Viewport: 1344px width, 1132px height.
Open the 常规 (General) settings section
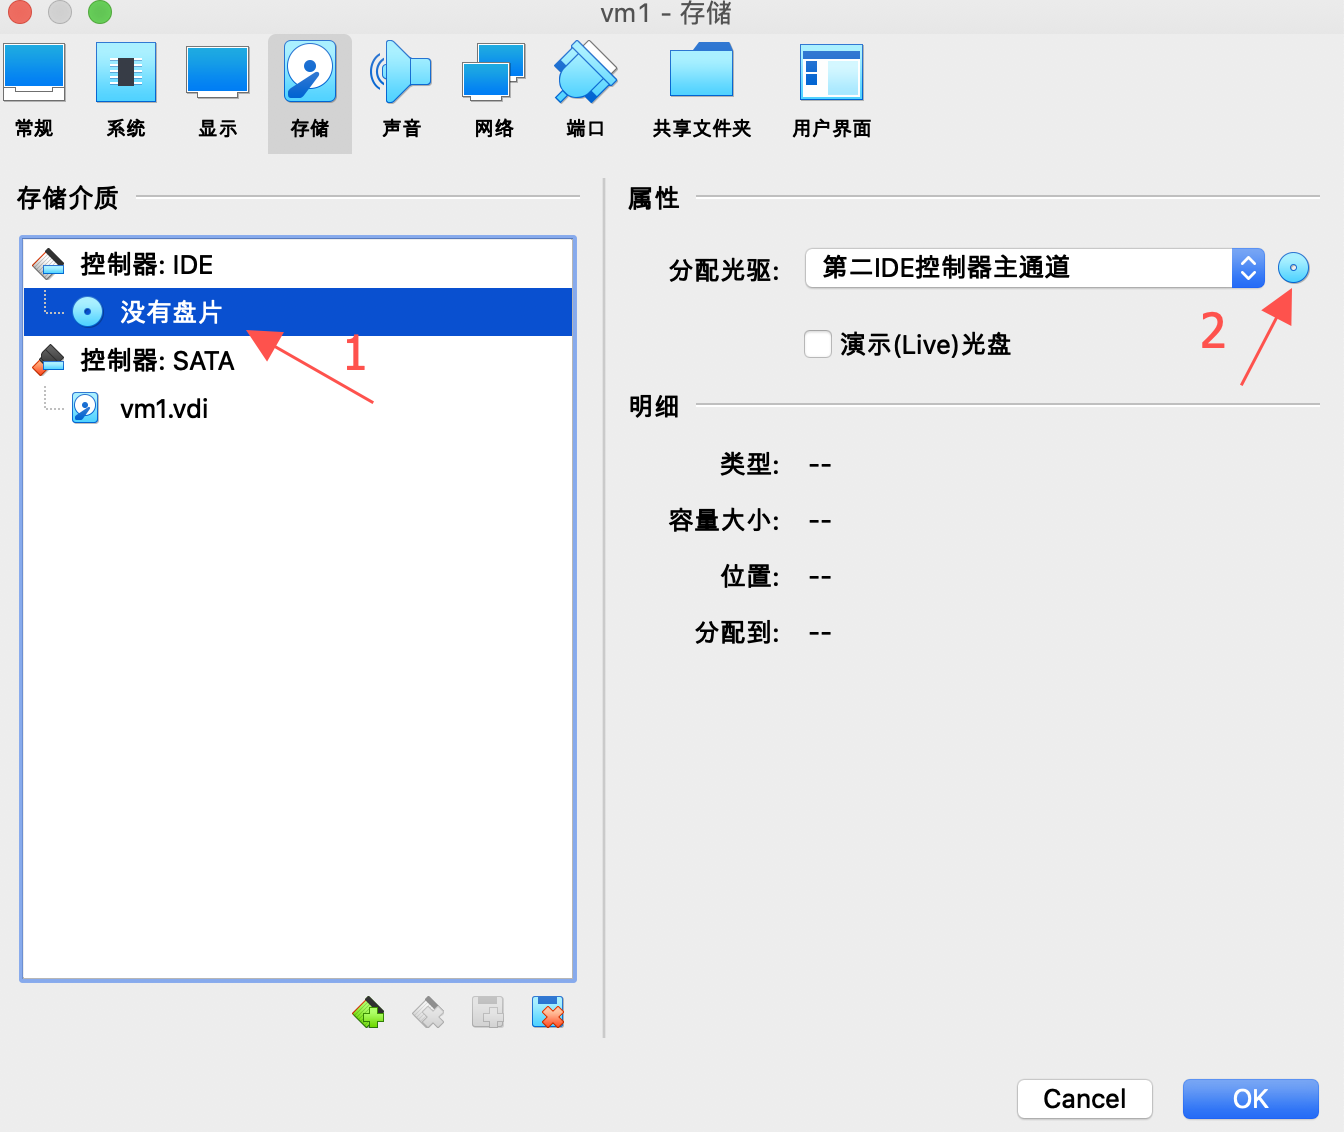click(x=34, y=90)
